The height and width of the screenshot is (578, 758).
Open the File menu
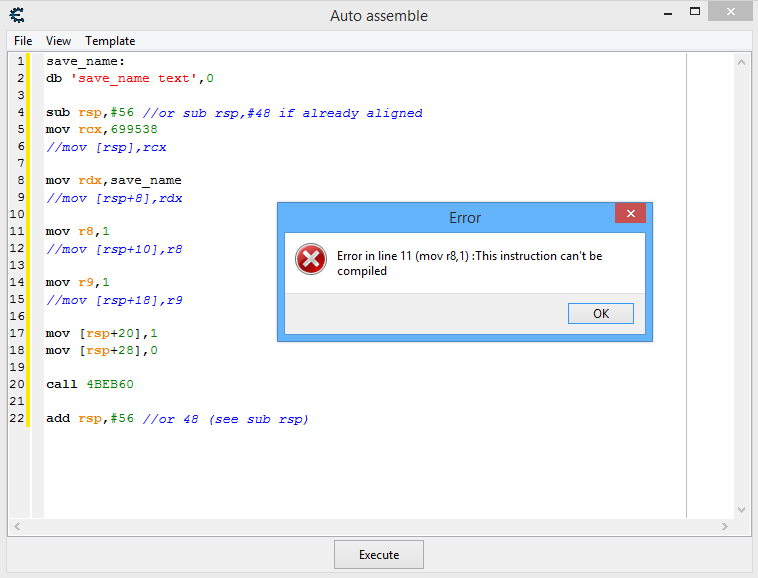(23, 41)
